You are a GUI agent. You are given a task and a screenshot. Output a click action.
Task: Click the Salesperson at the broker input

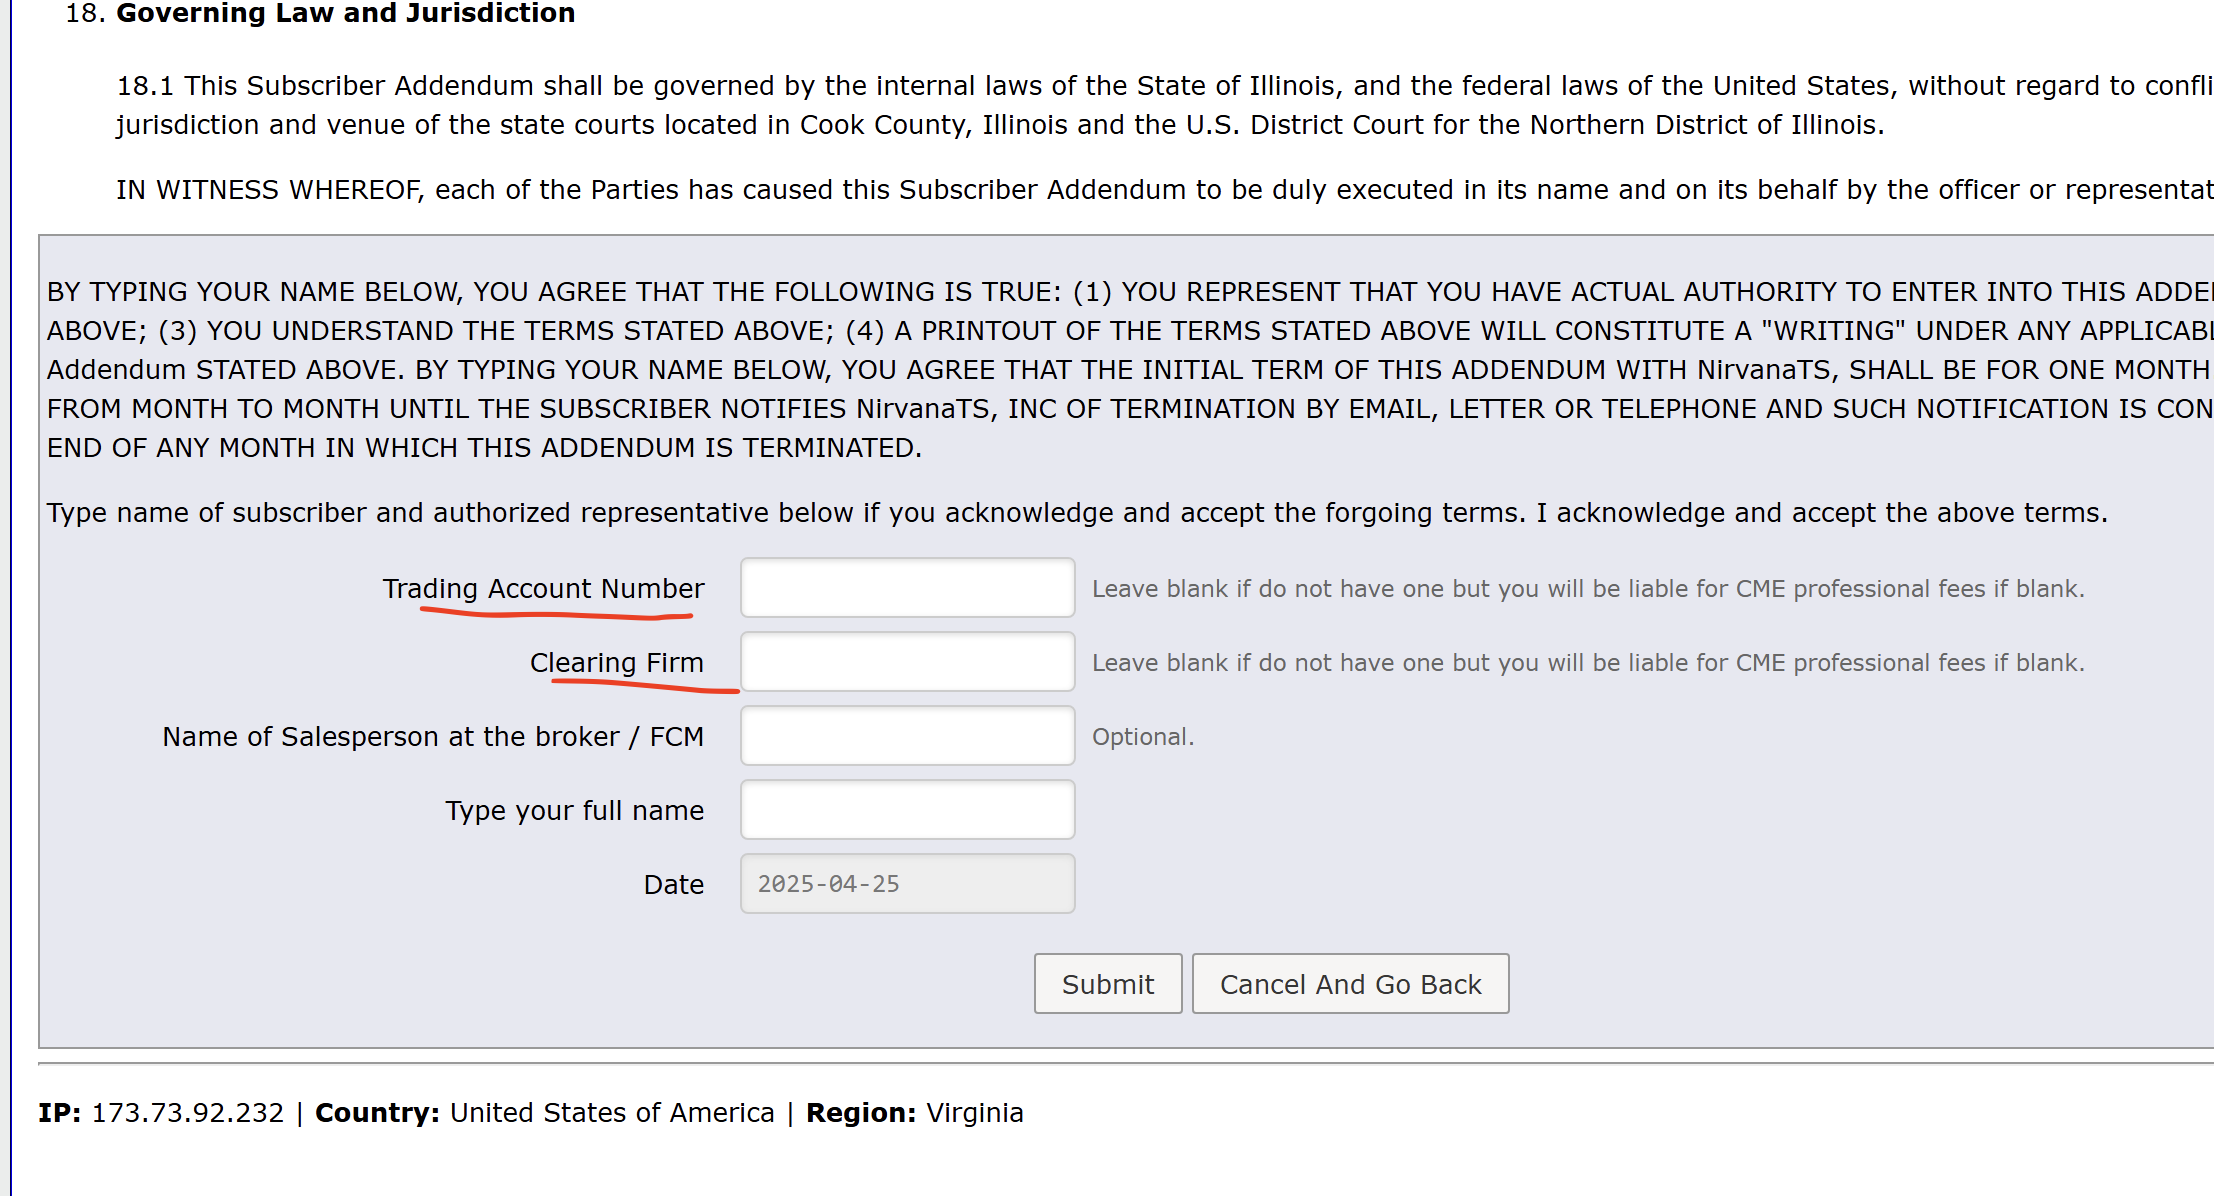907,736
